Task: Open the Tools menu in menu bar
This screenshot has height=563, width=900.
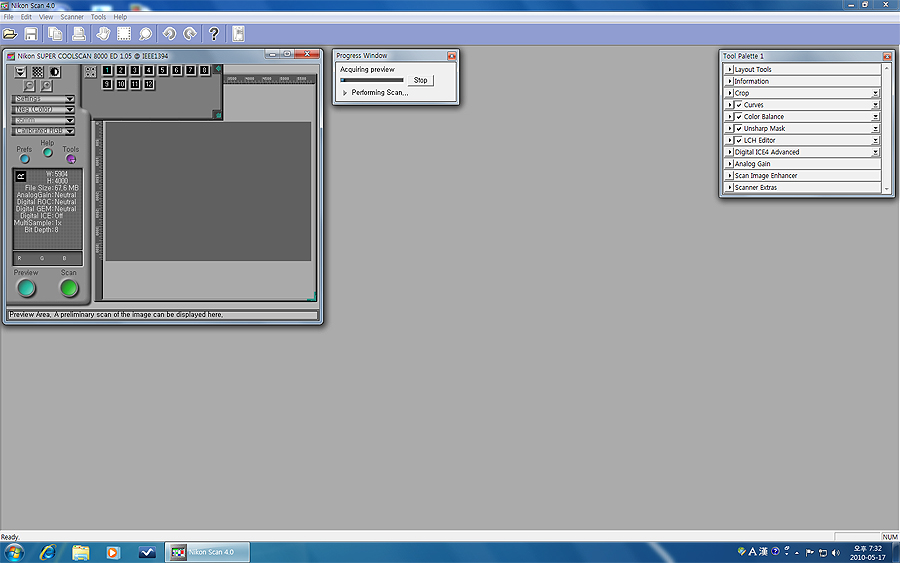Action: 98,17
